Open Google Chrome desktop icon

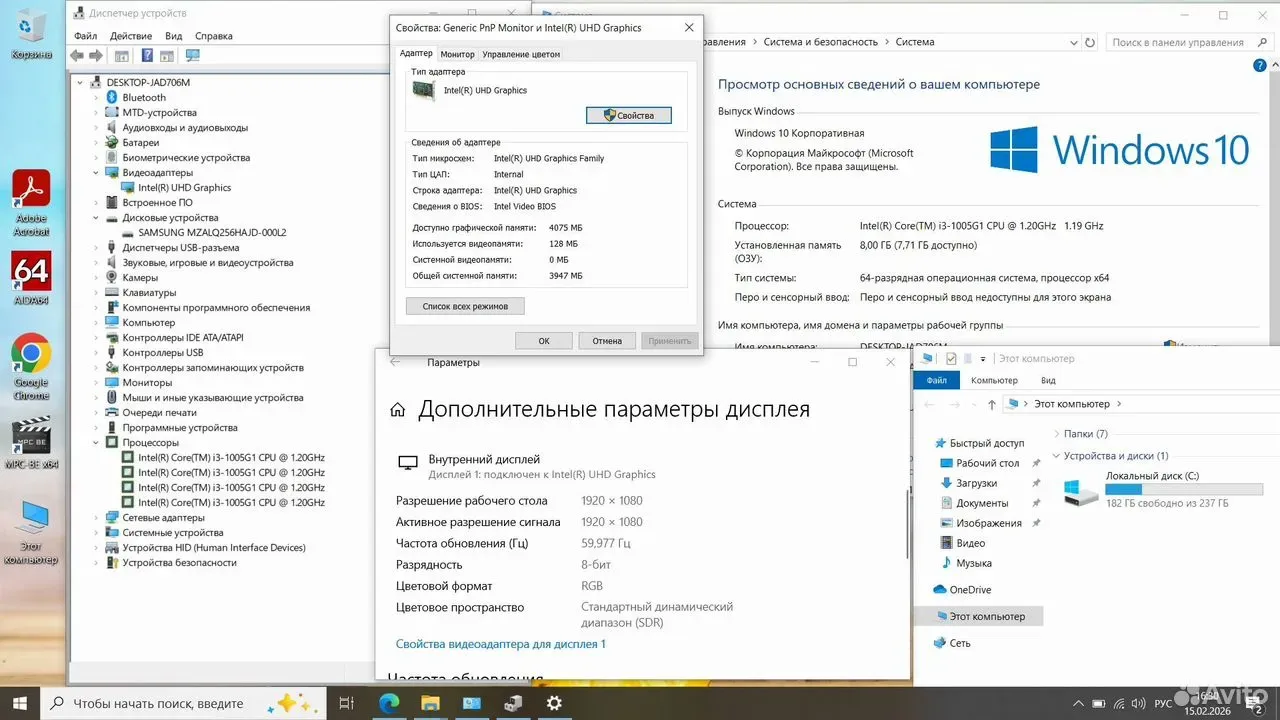31,366
